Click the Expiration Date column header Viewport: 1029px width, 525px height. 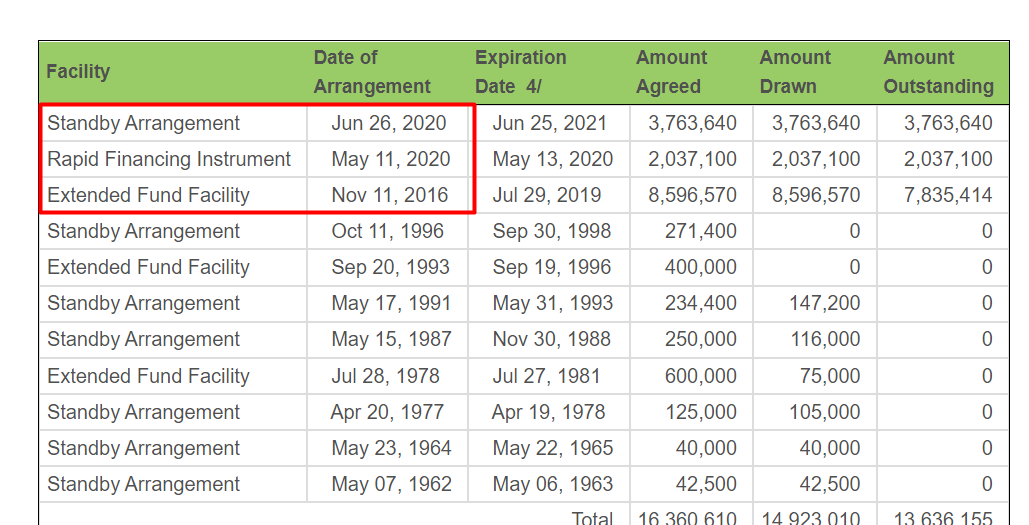pos(520,72)
